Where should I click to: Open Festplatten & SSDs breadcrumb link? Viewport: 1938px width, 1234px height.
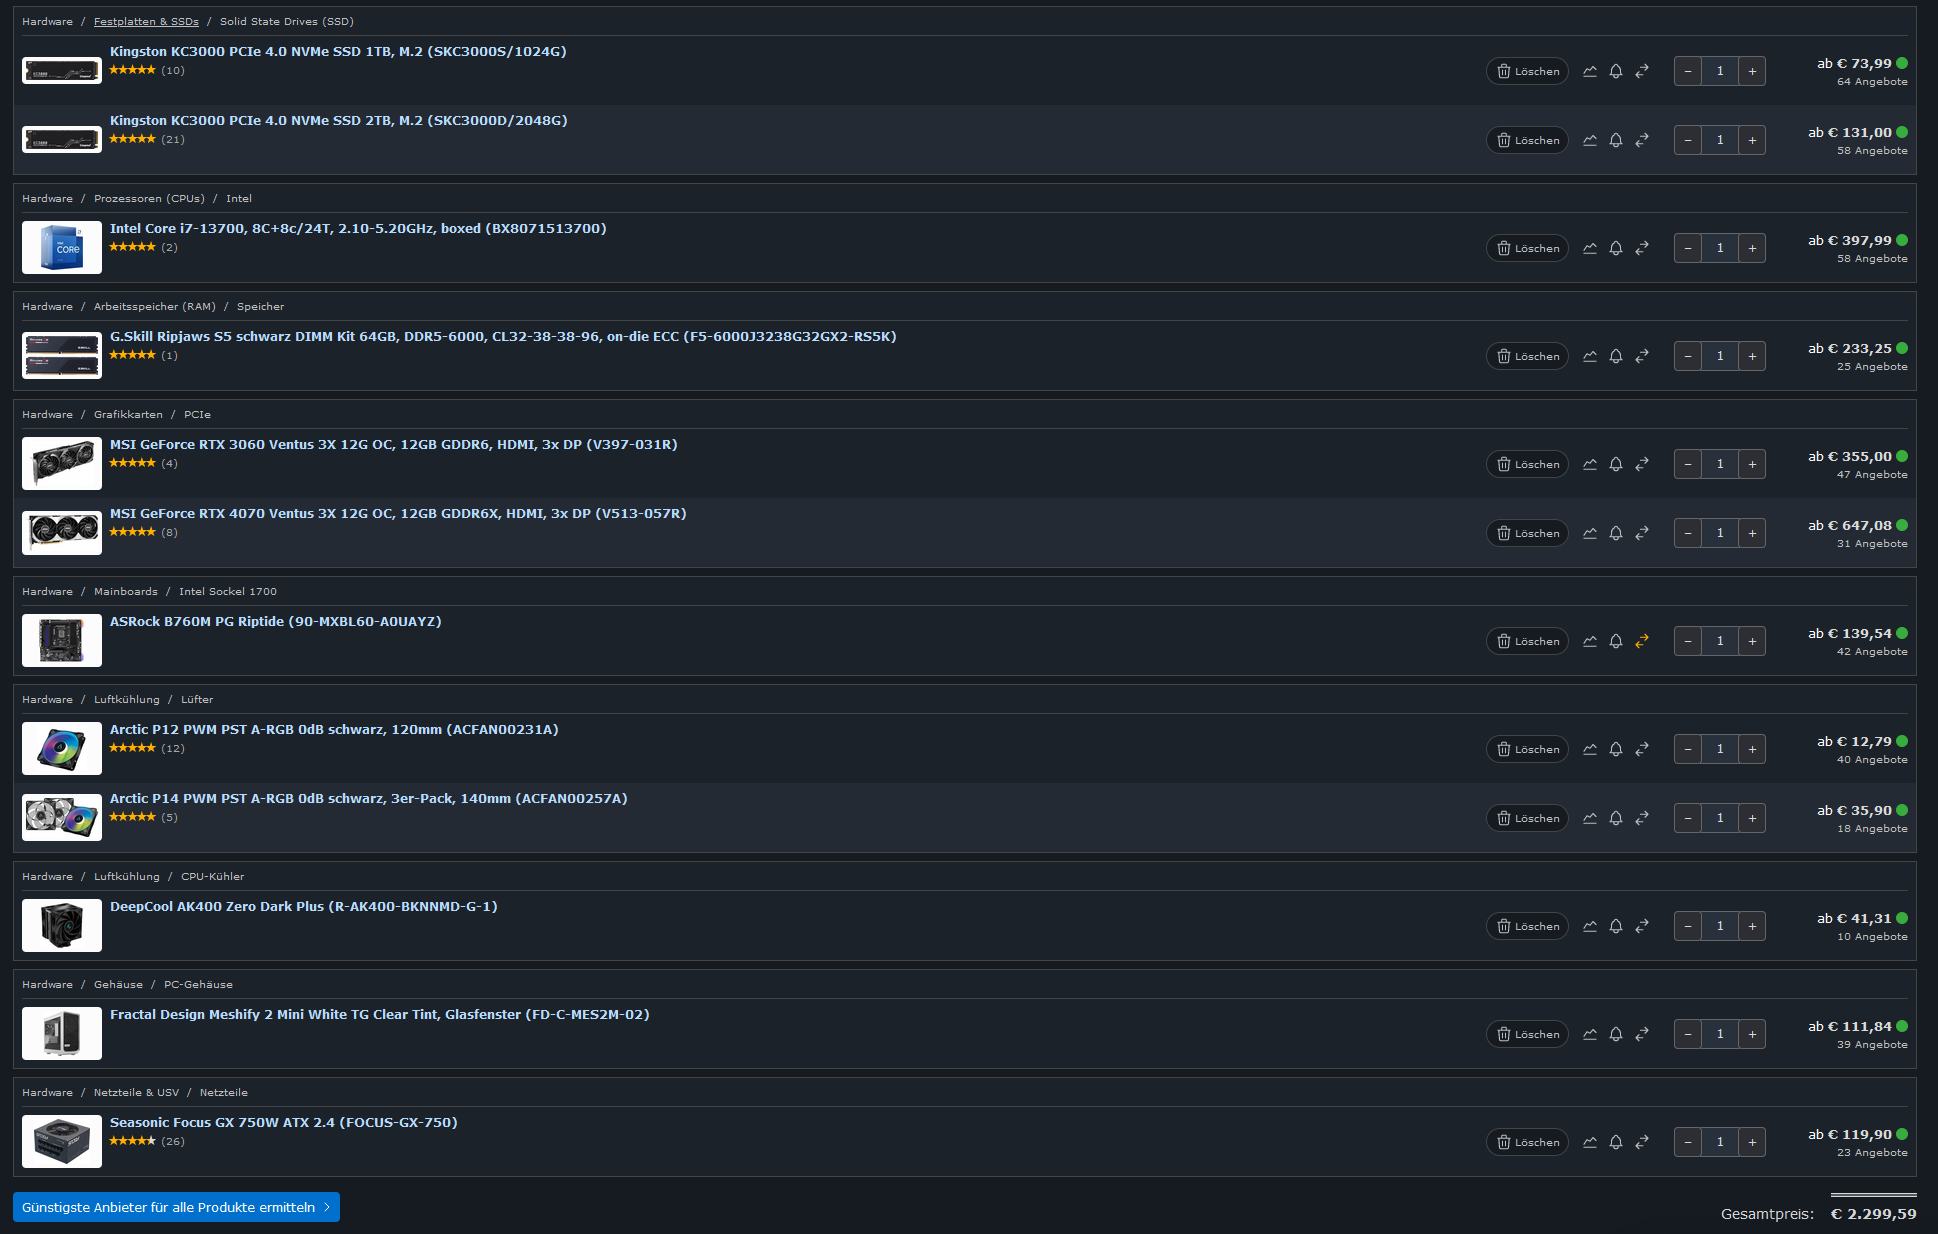146,21
